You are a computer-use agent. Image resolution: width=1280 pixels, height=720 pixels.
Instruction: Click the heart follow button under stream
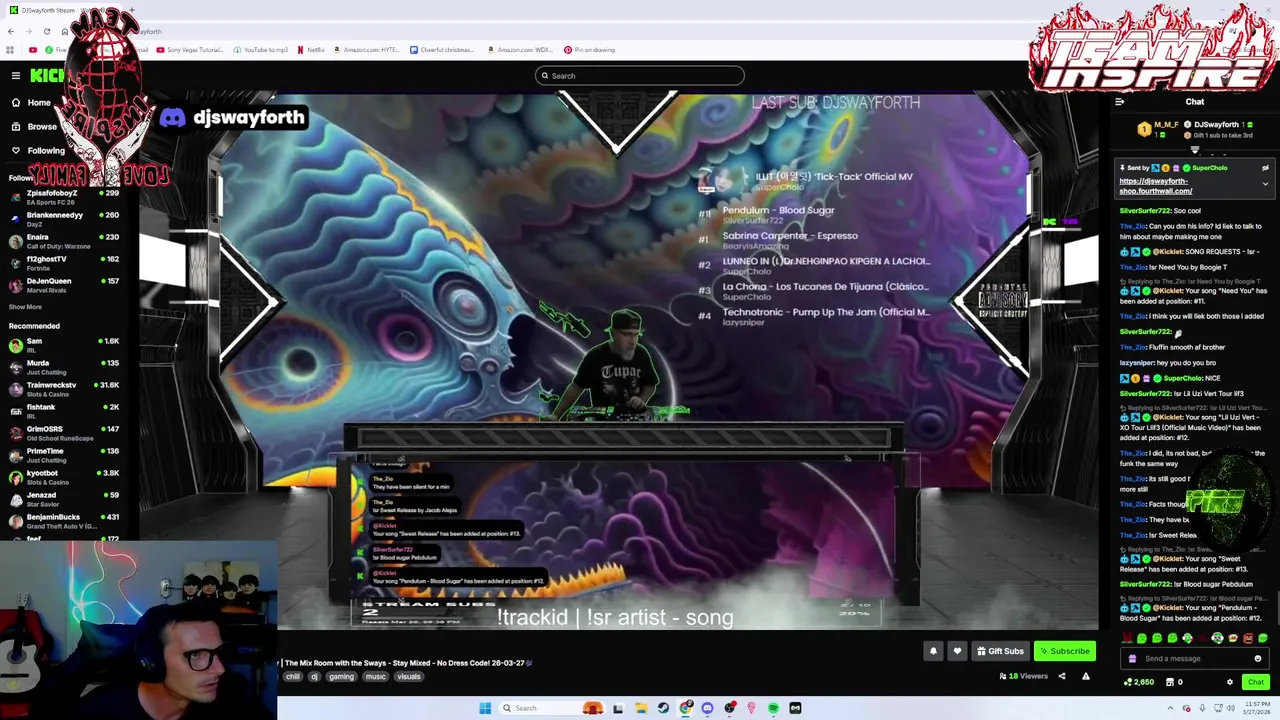point(957,651)
